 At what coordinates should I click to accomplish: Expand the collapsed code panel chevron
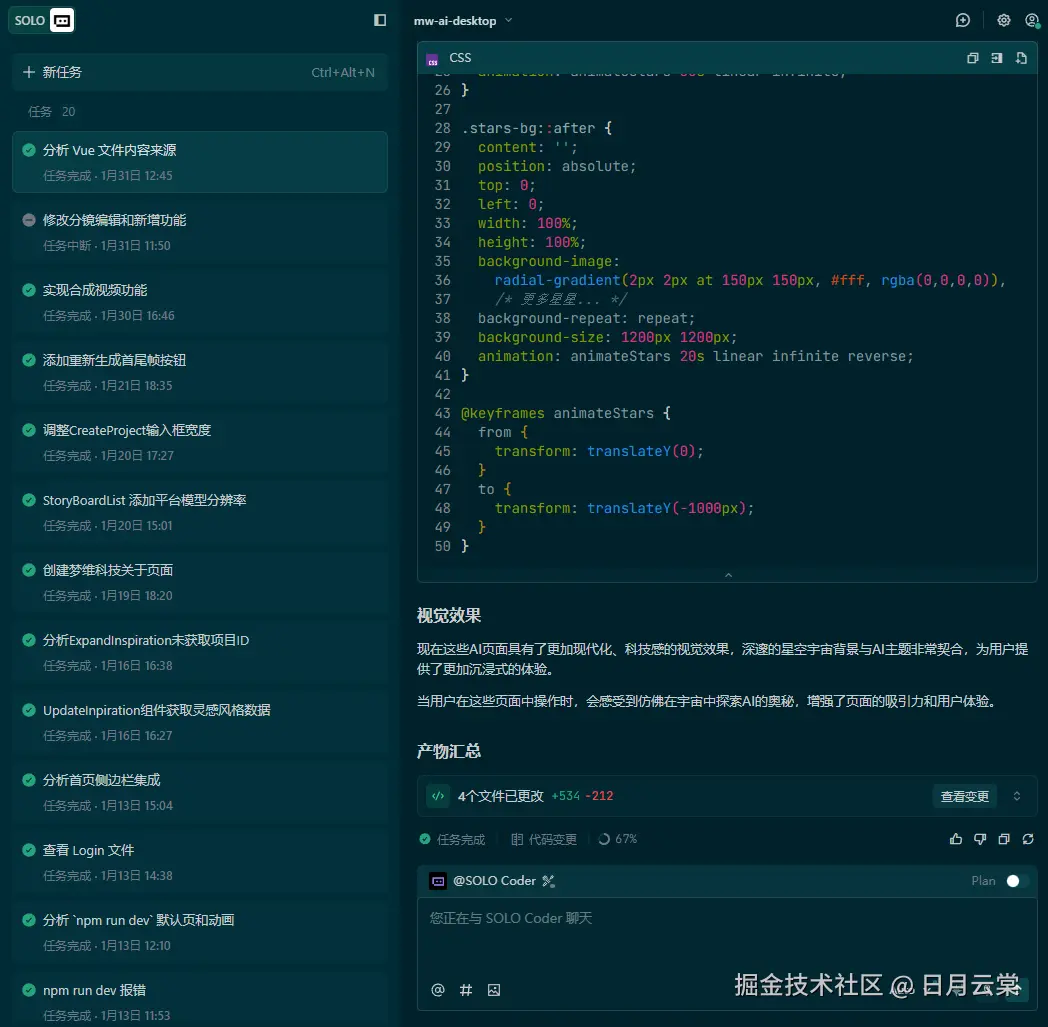[x=728, y=574]
